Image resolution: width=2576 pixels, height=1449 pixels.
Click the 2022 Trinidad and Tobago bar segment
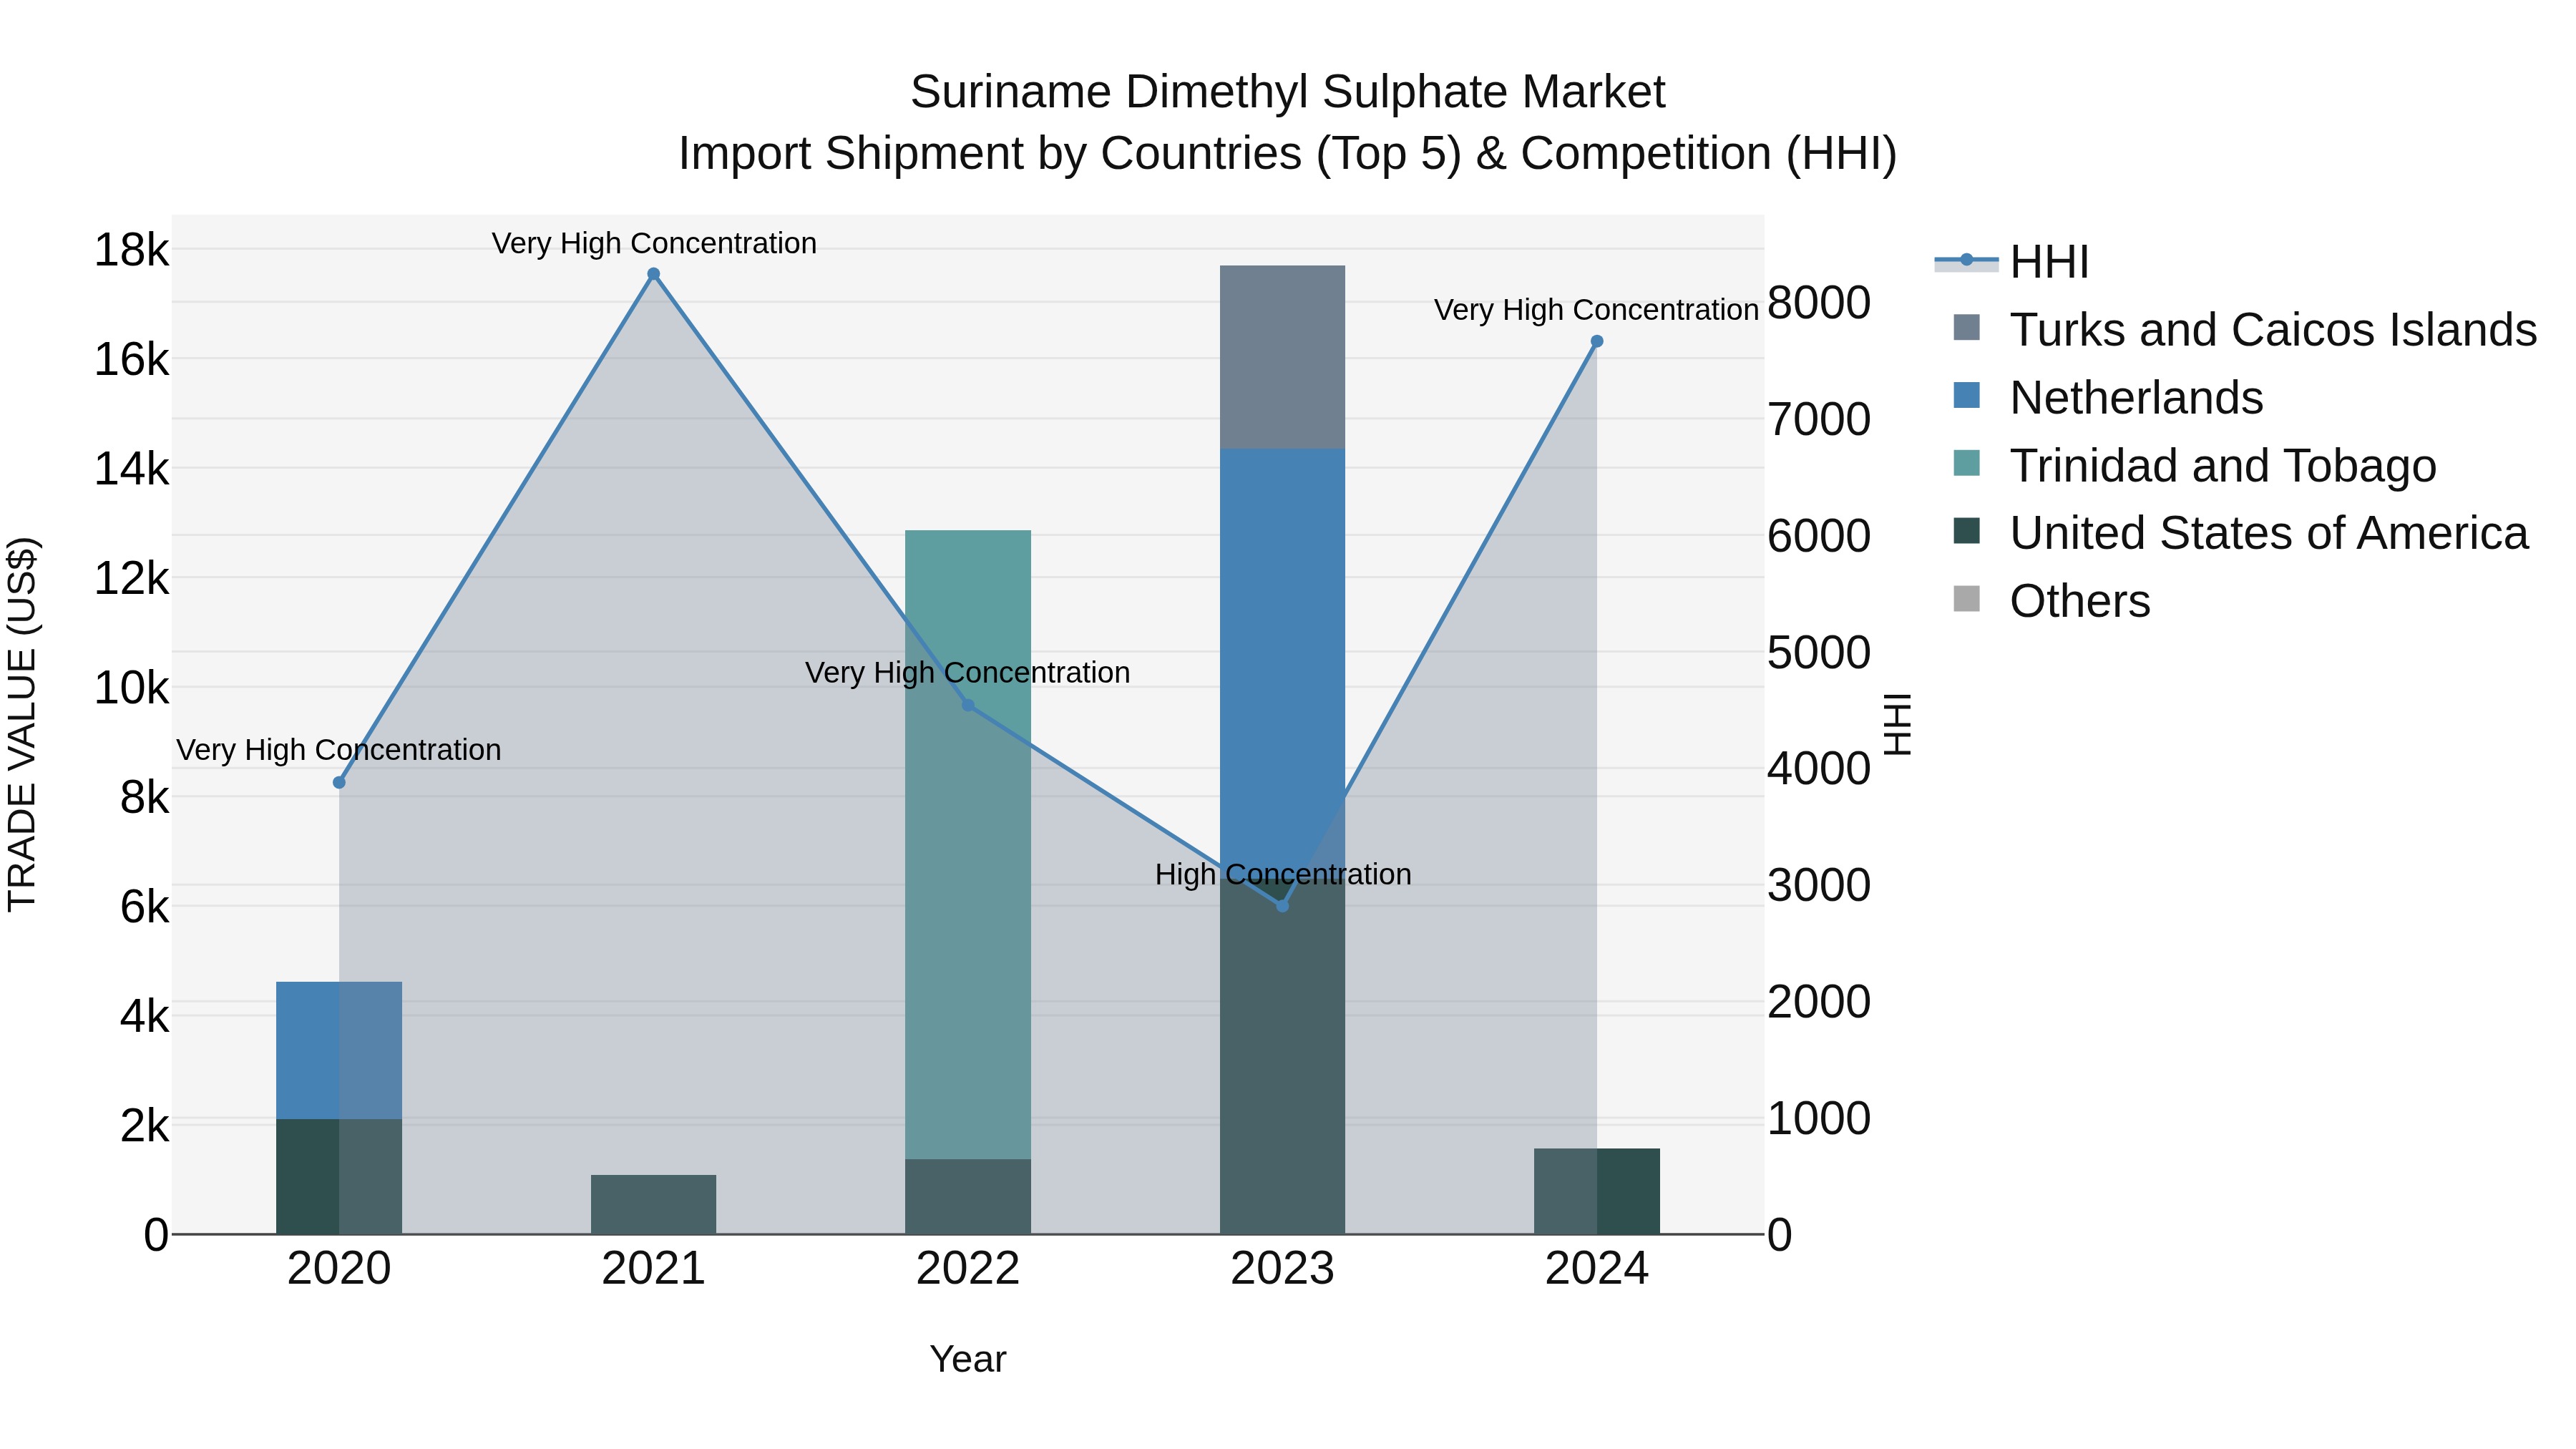coord(968,845)
